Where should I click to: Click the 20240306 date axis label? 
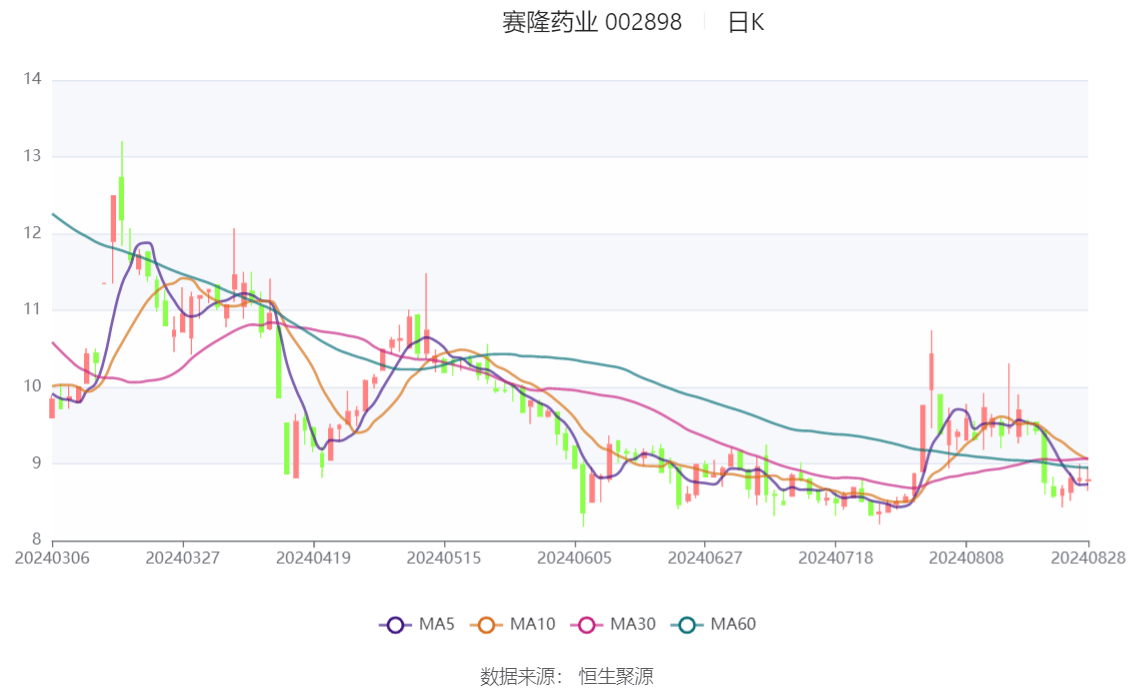(50, 558)
